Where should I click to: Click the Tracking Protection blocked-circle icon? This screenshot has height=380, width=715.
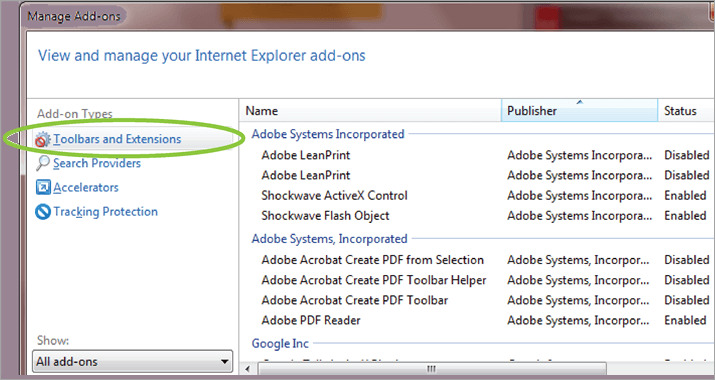pyautogui.click(x=43, y=212)
